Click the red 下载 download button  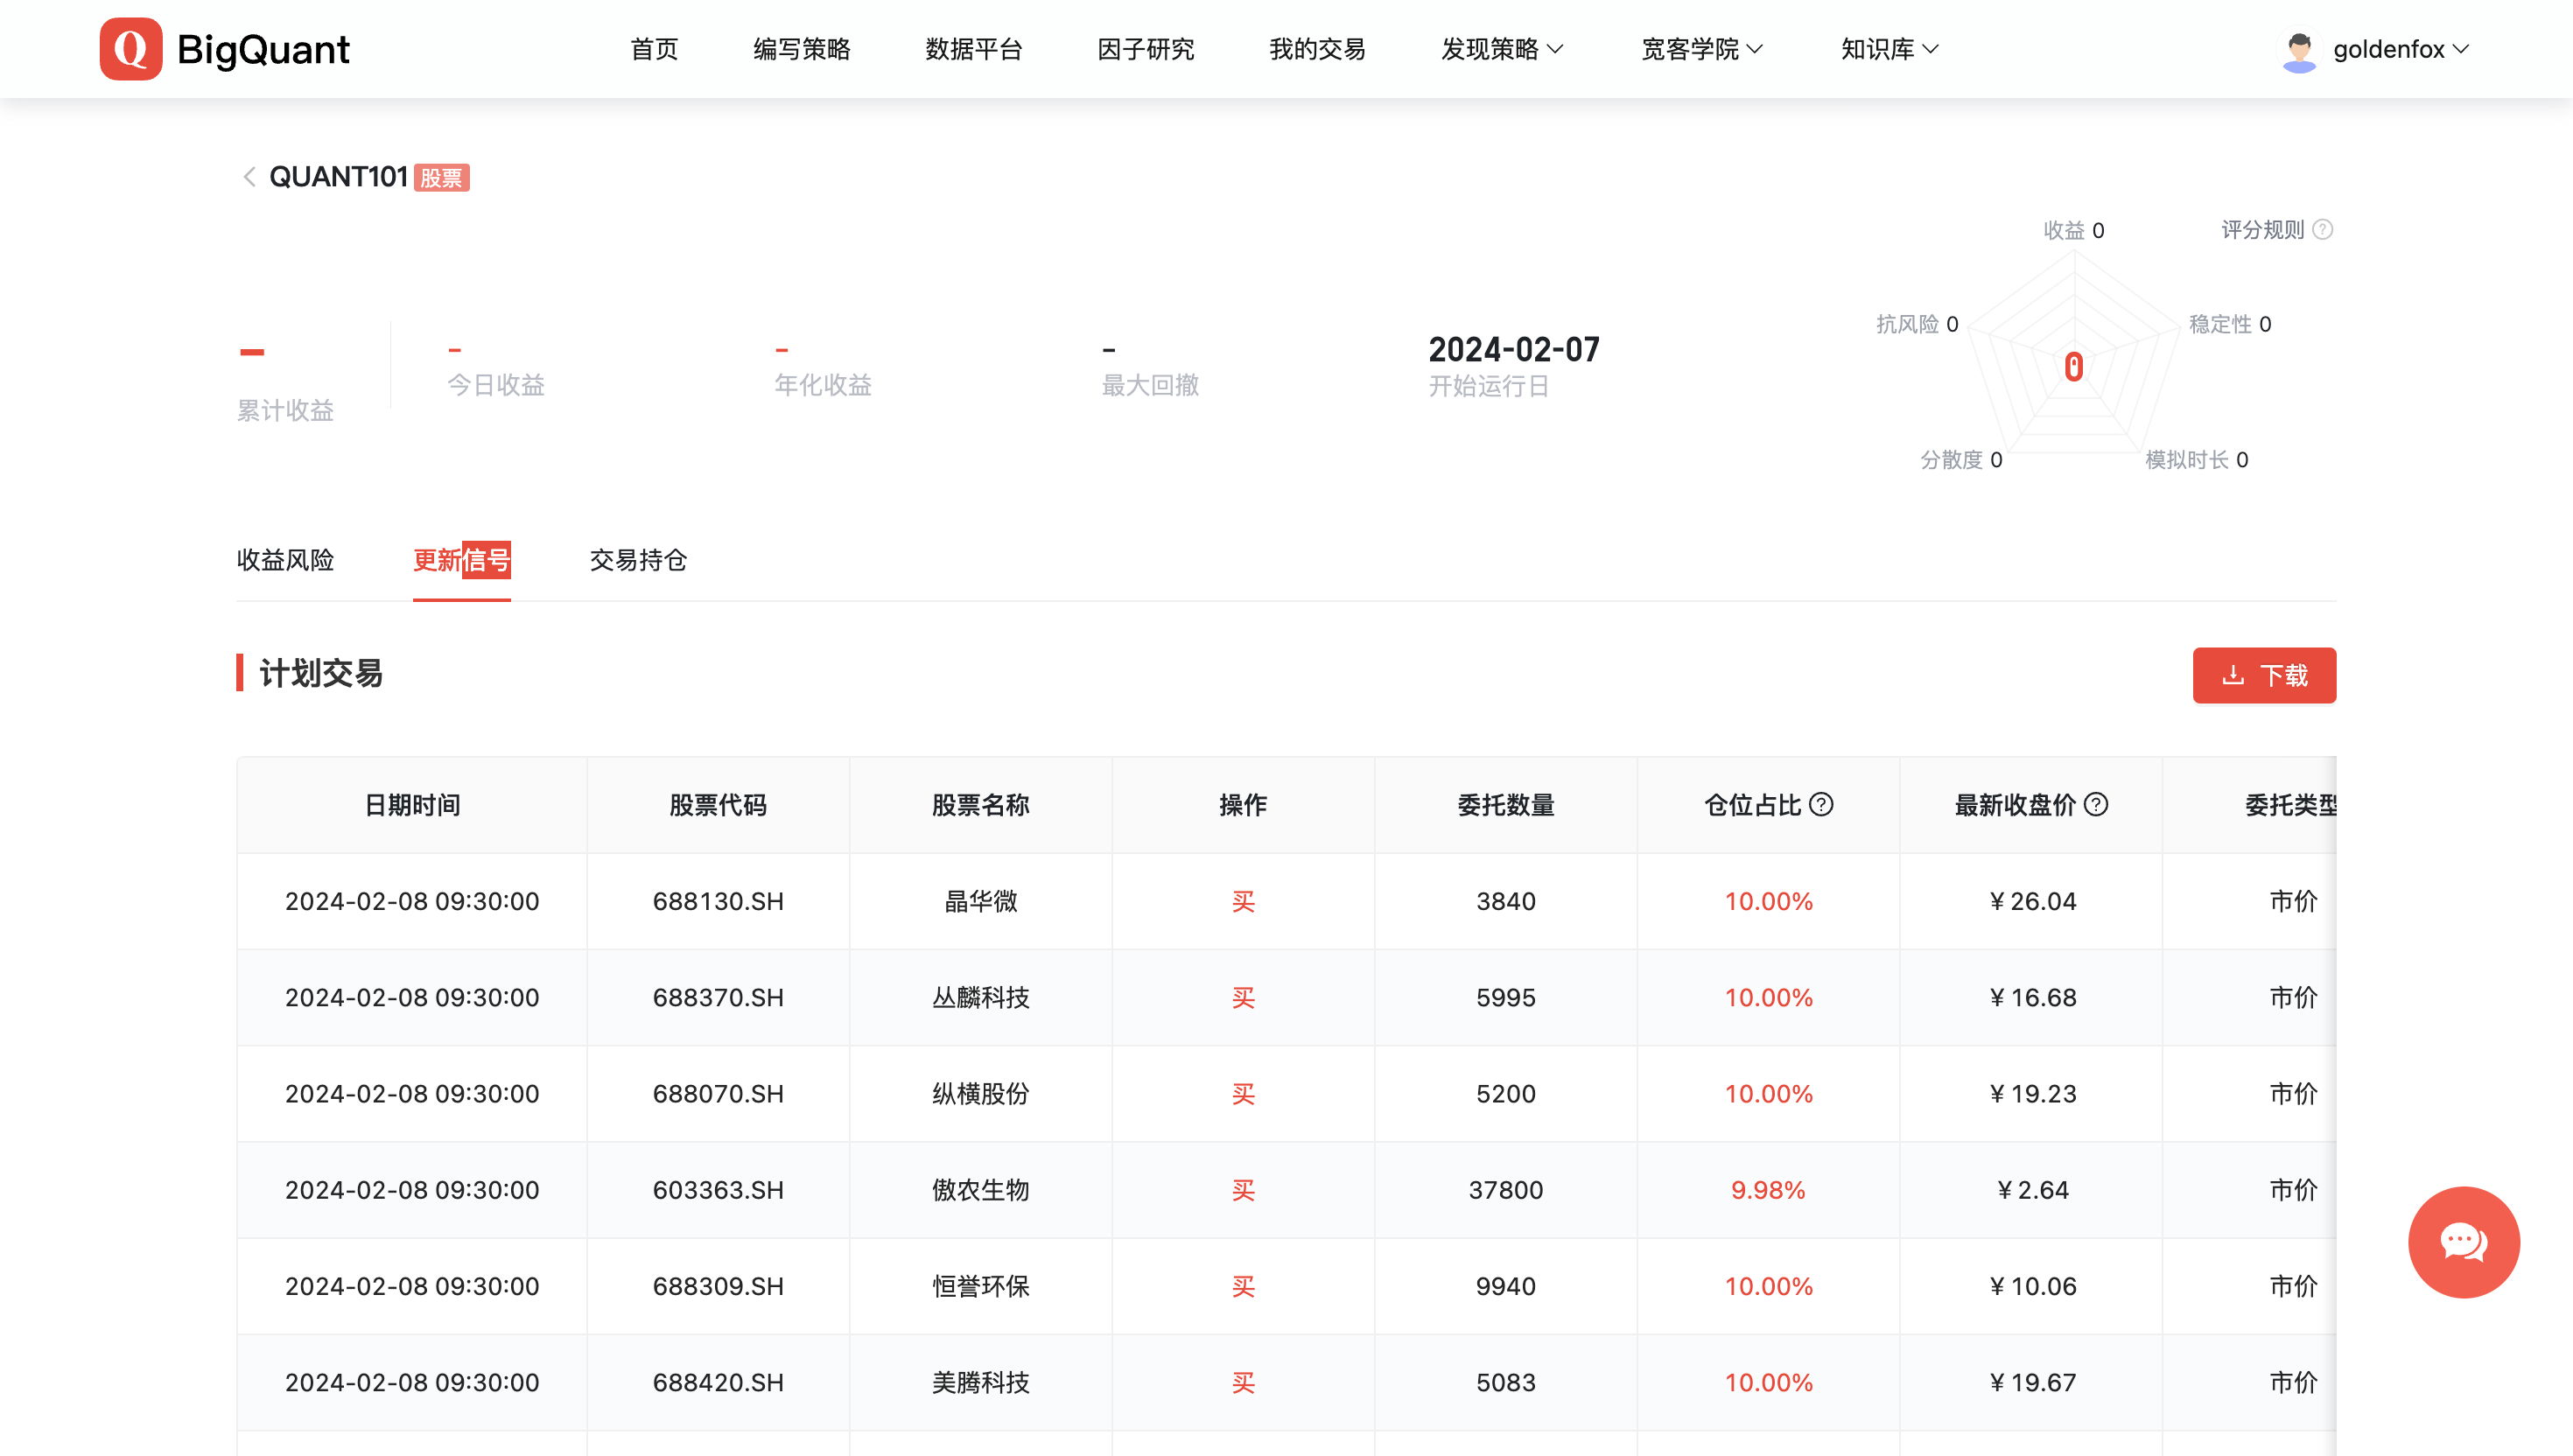[x=2263, y=675]
